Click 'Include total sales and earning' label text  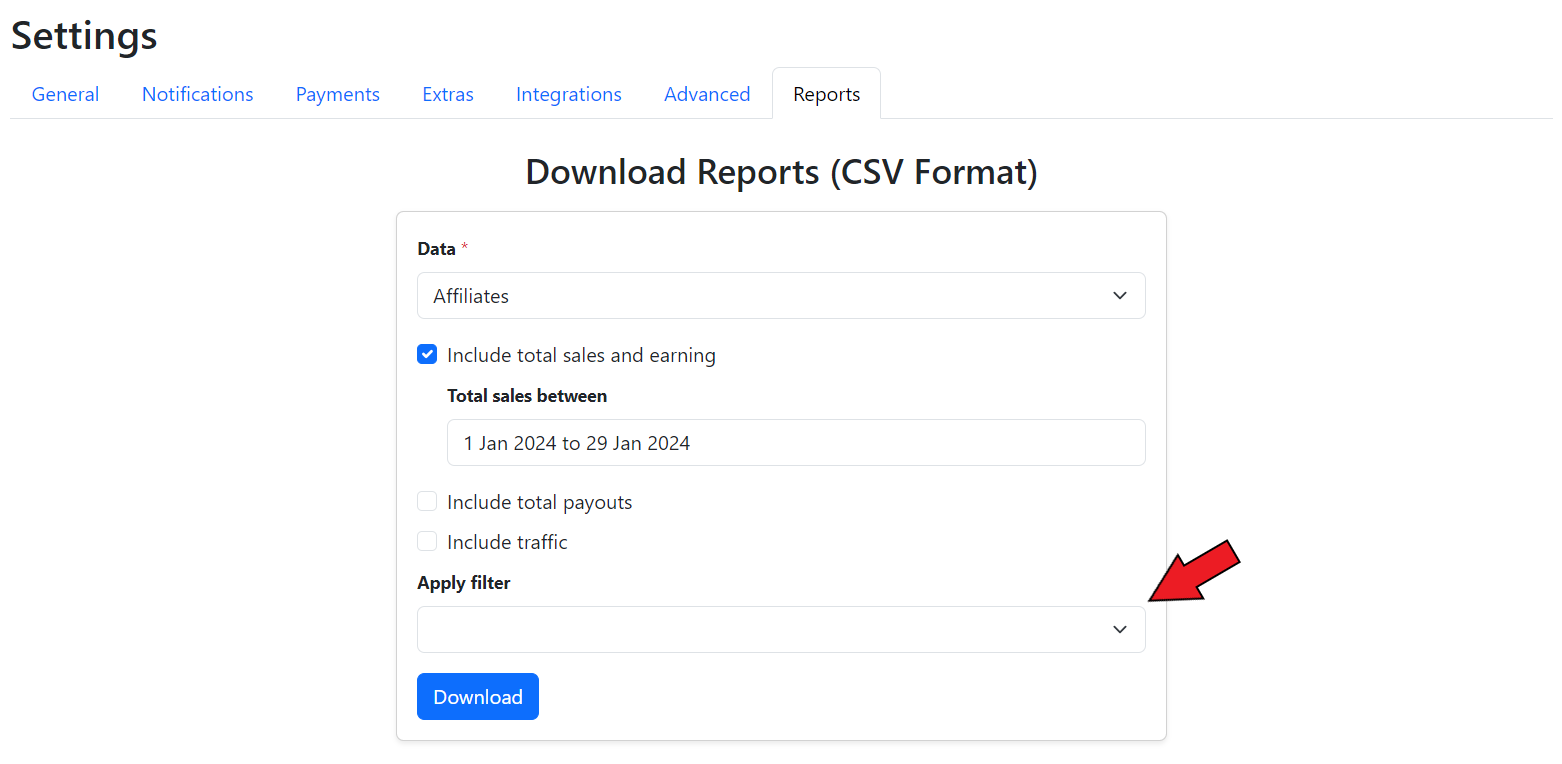tap(581, 355)
